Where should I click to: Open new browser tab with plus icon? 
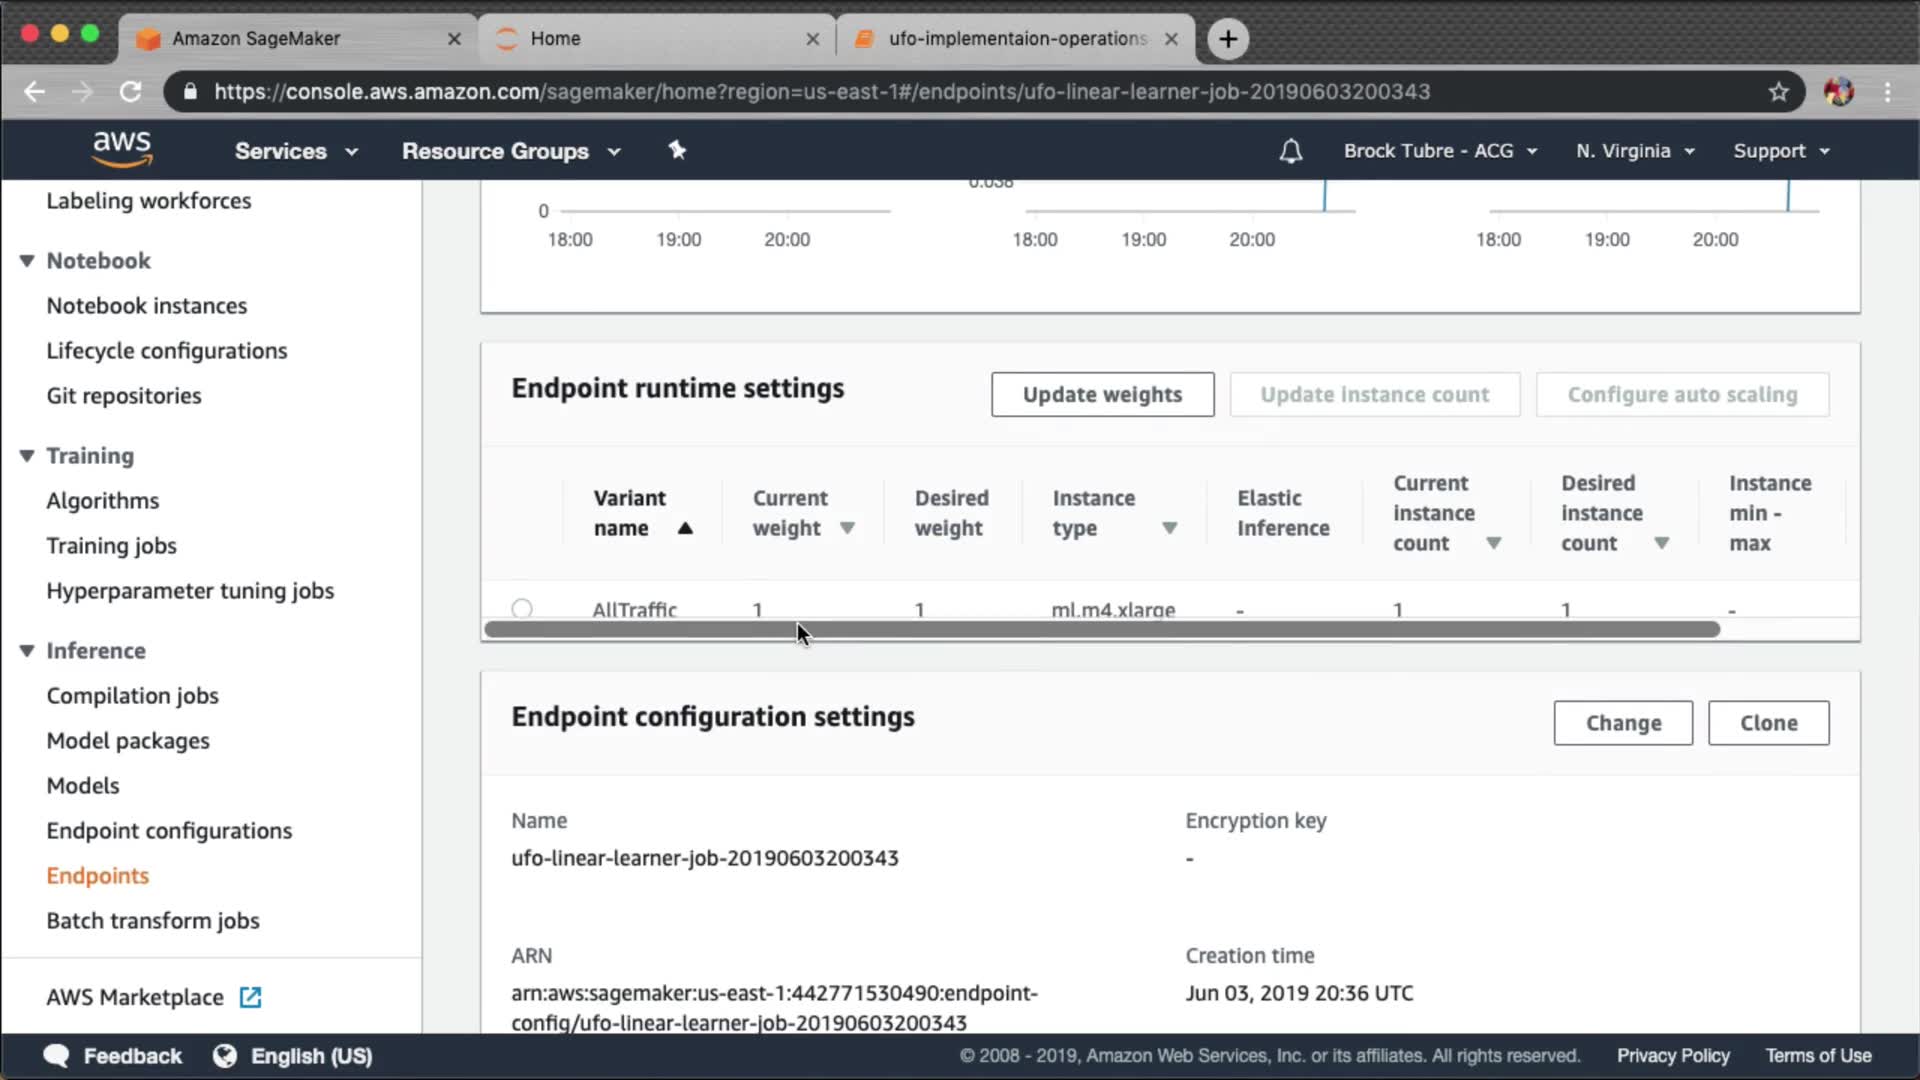[1228, 39]
